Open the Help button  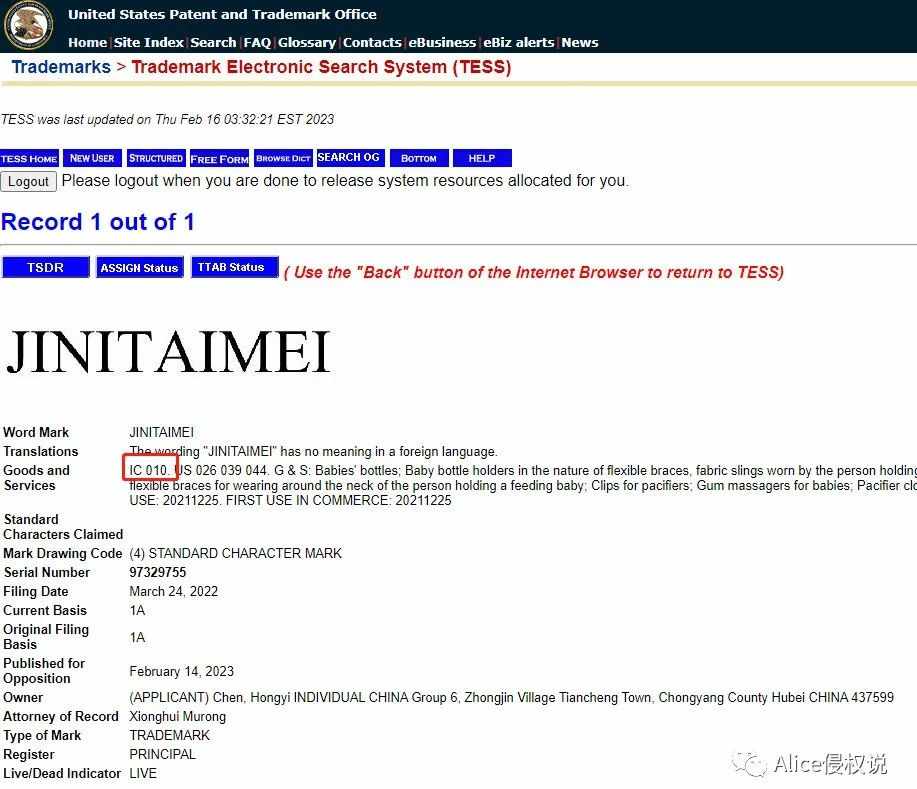click(482, 158)
